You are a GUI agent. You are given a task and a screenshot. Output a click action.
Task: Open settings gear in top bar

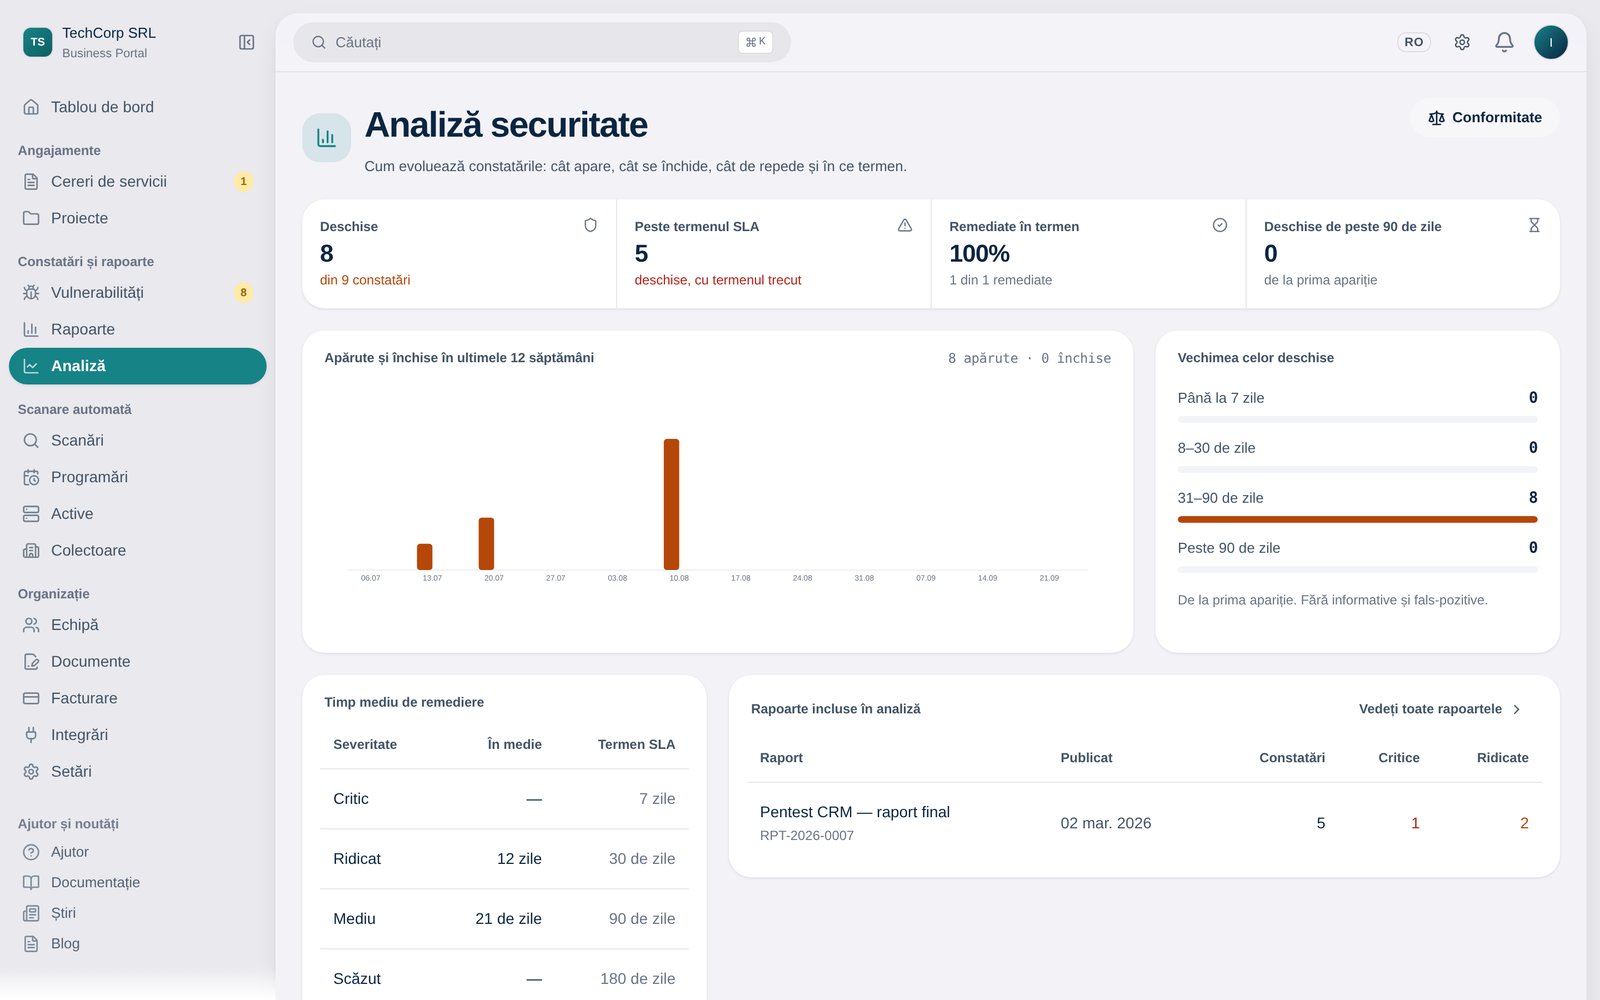[x=1462, y=42]
